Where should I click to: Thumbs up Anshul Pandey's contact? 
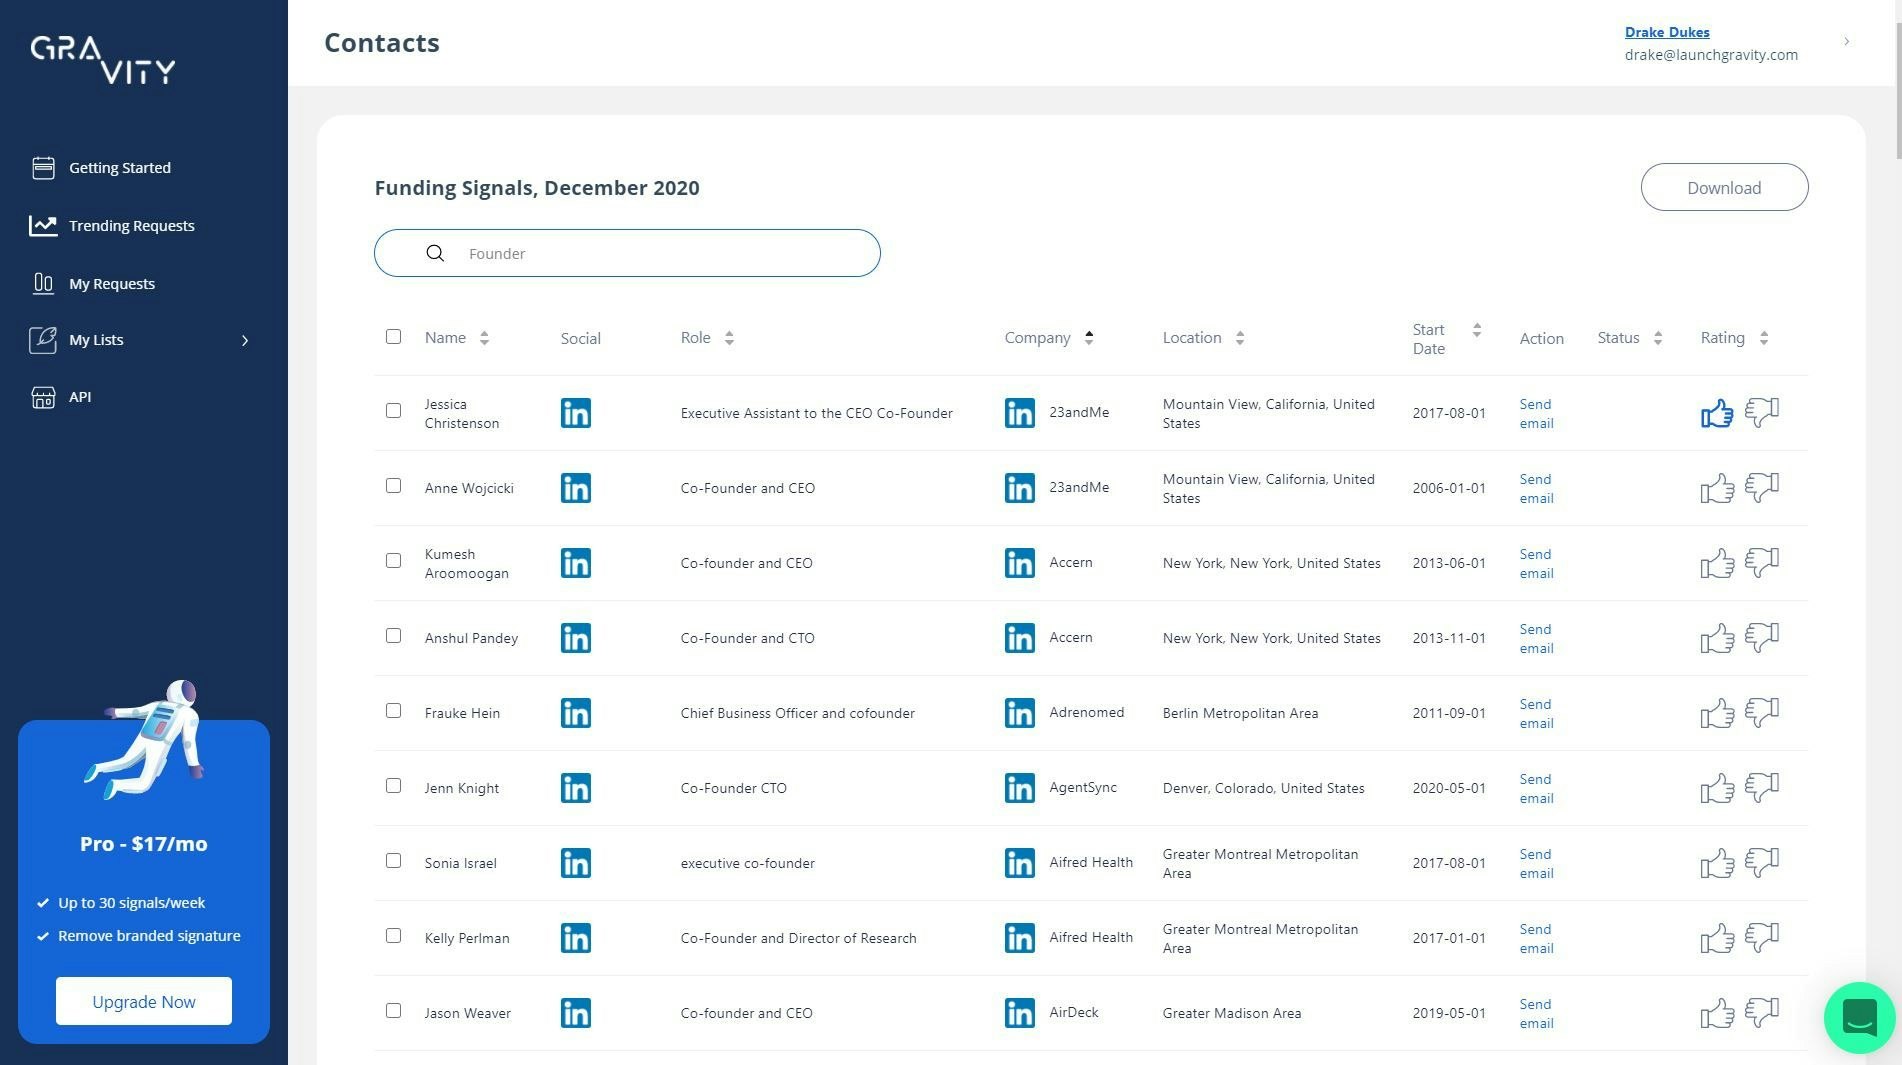tap(1717, 637)
